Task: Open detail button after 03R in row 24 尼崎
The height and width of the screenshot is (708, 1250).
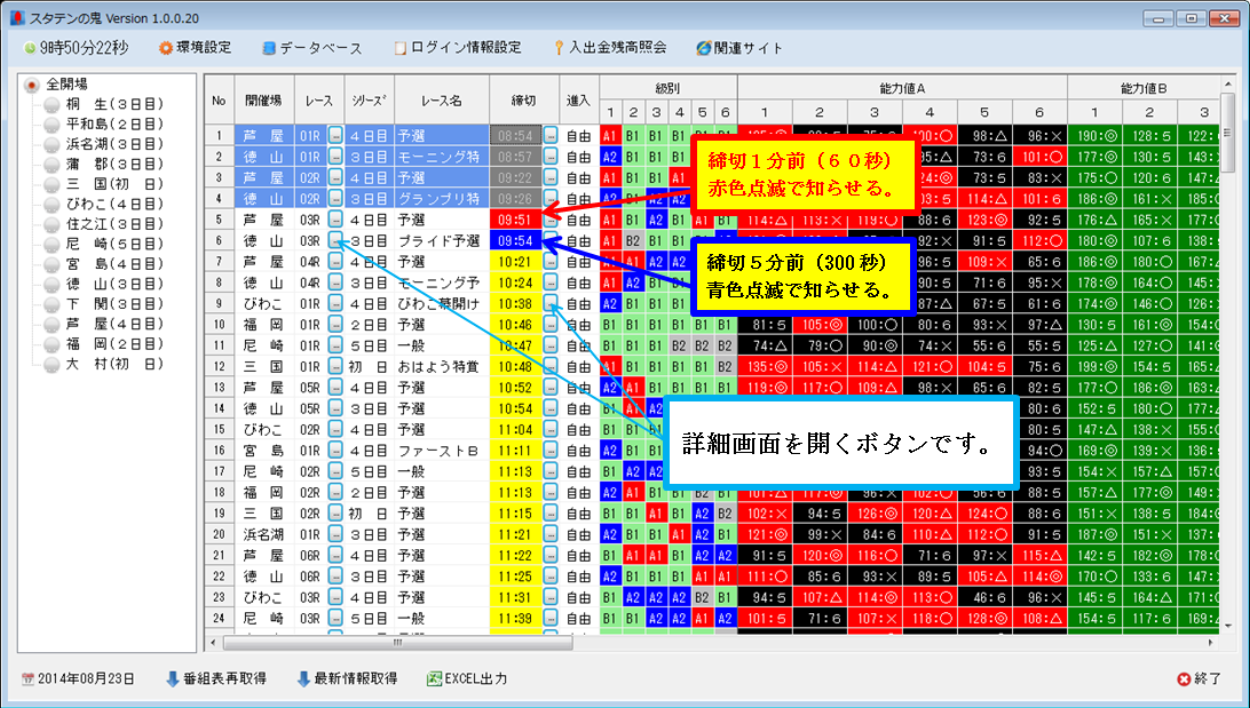Action: click(336, 618)
